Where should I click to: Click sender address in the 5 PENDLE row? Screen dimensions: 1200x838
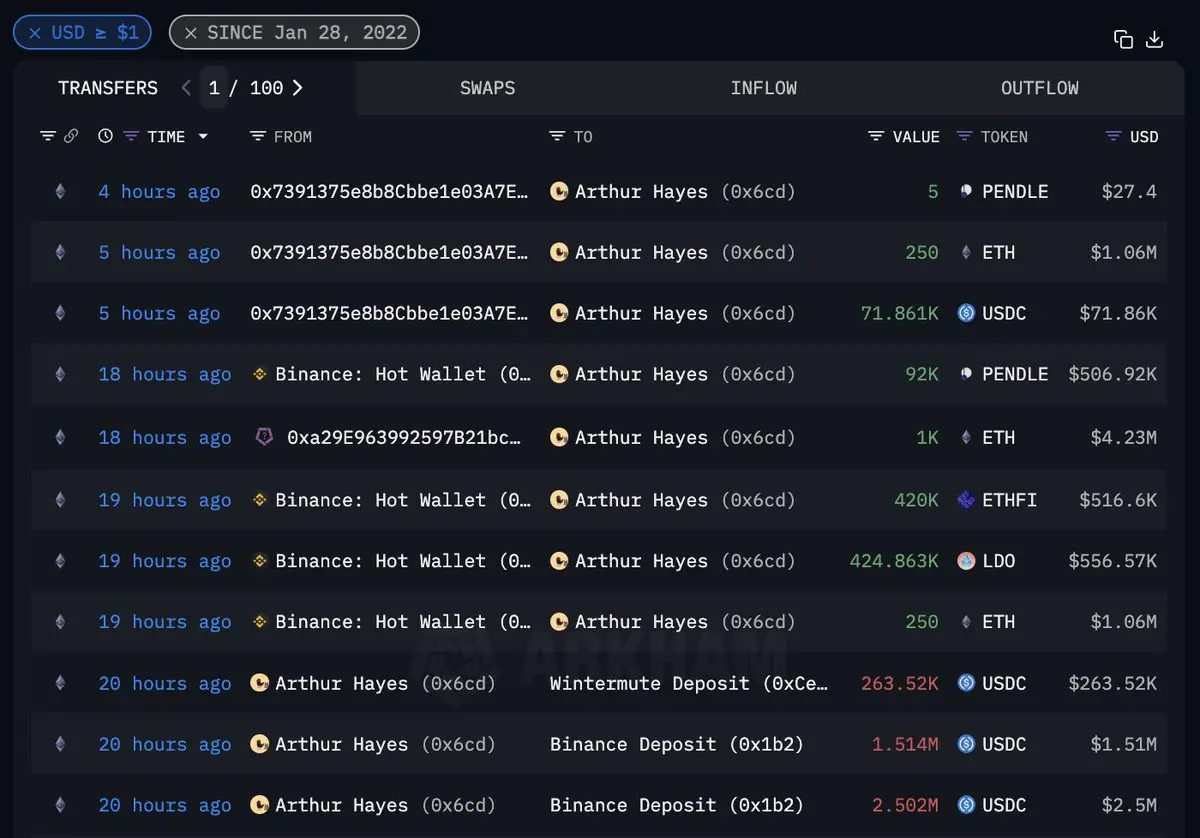tap(390, 192)
